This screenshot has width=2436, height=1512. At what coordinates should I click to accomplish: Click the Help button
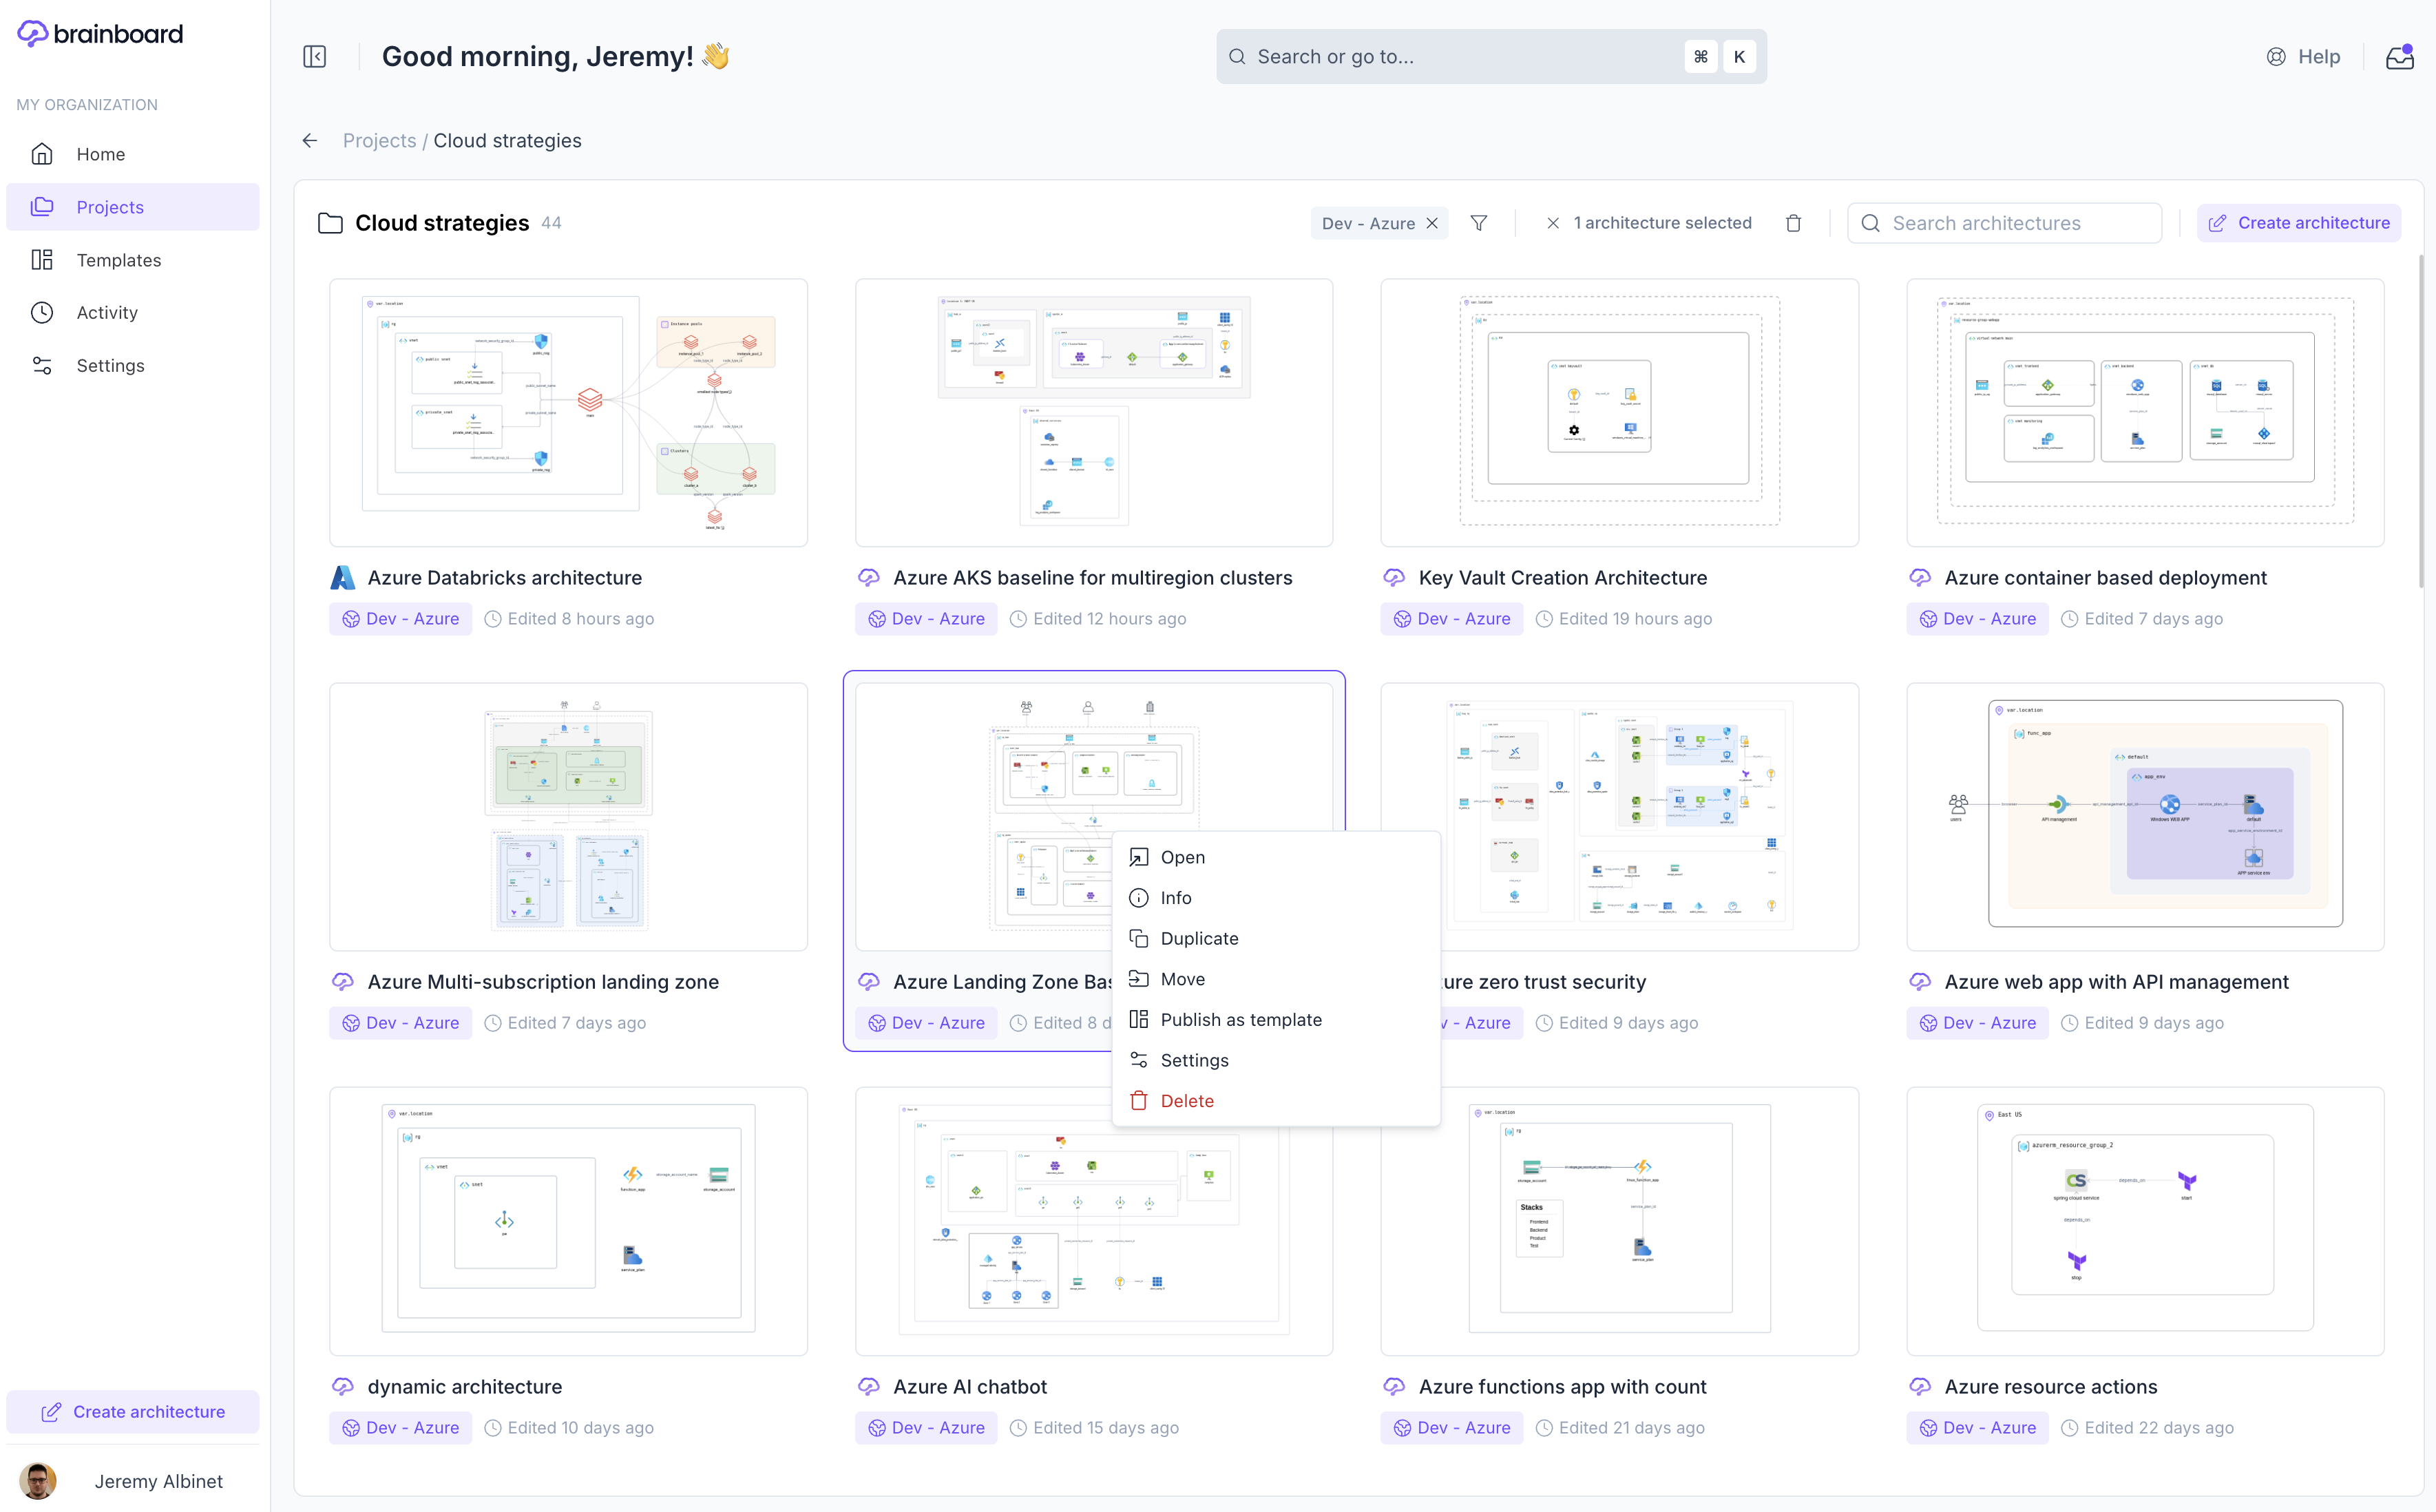coord(2303,57)
